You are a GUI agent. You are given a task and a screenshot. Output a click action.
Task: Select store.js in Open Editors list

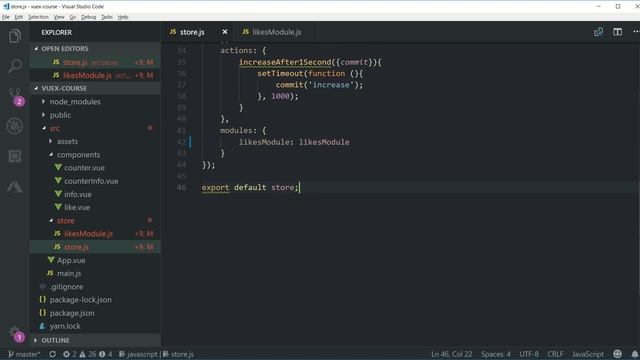click(x=95, y=62)
